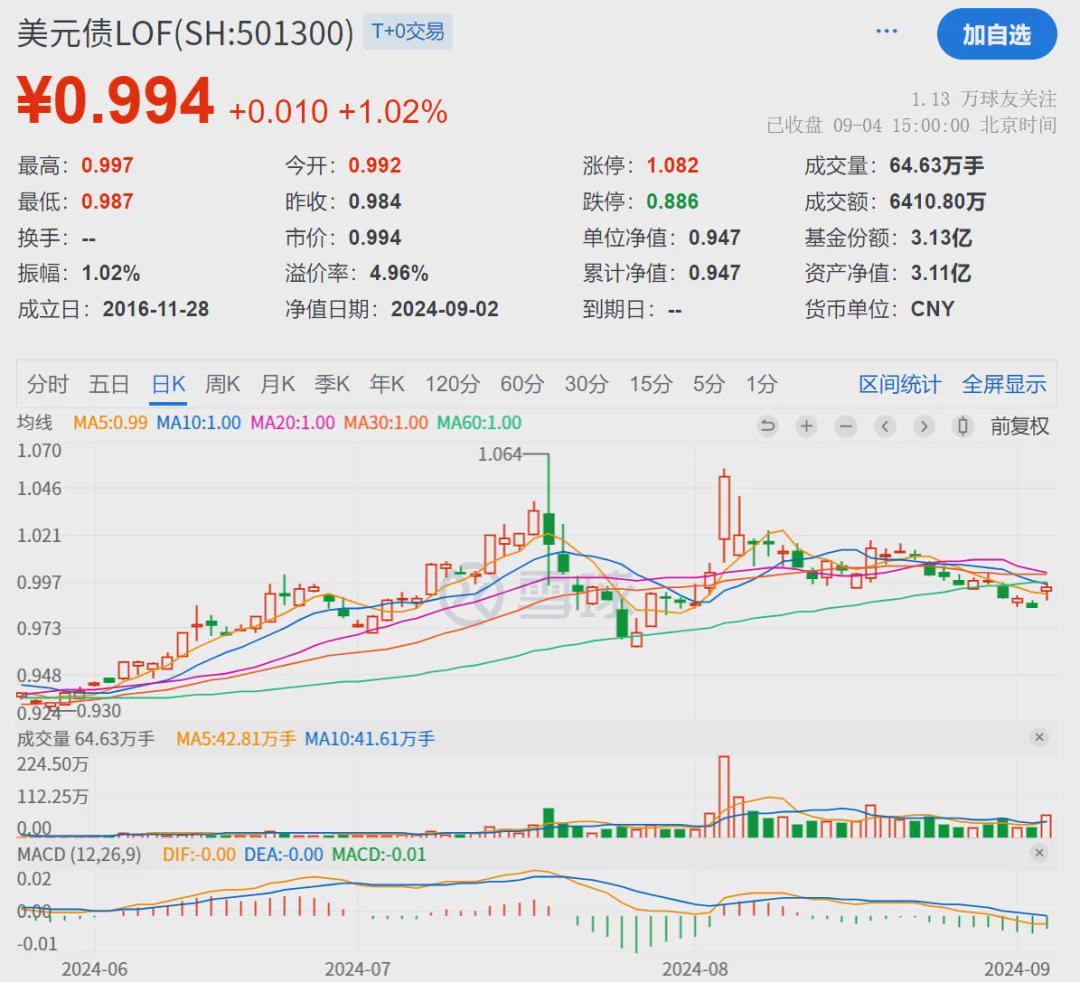The height and width of the screenshot is (982, 1080).
Task: Click the 成交额 6410.80万 value
Action: 937,202
